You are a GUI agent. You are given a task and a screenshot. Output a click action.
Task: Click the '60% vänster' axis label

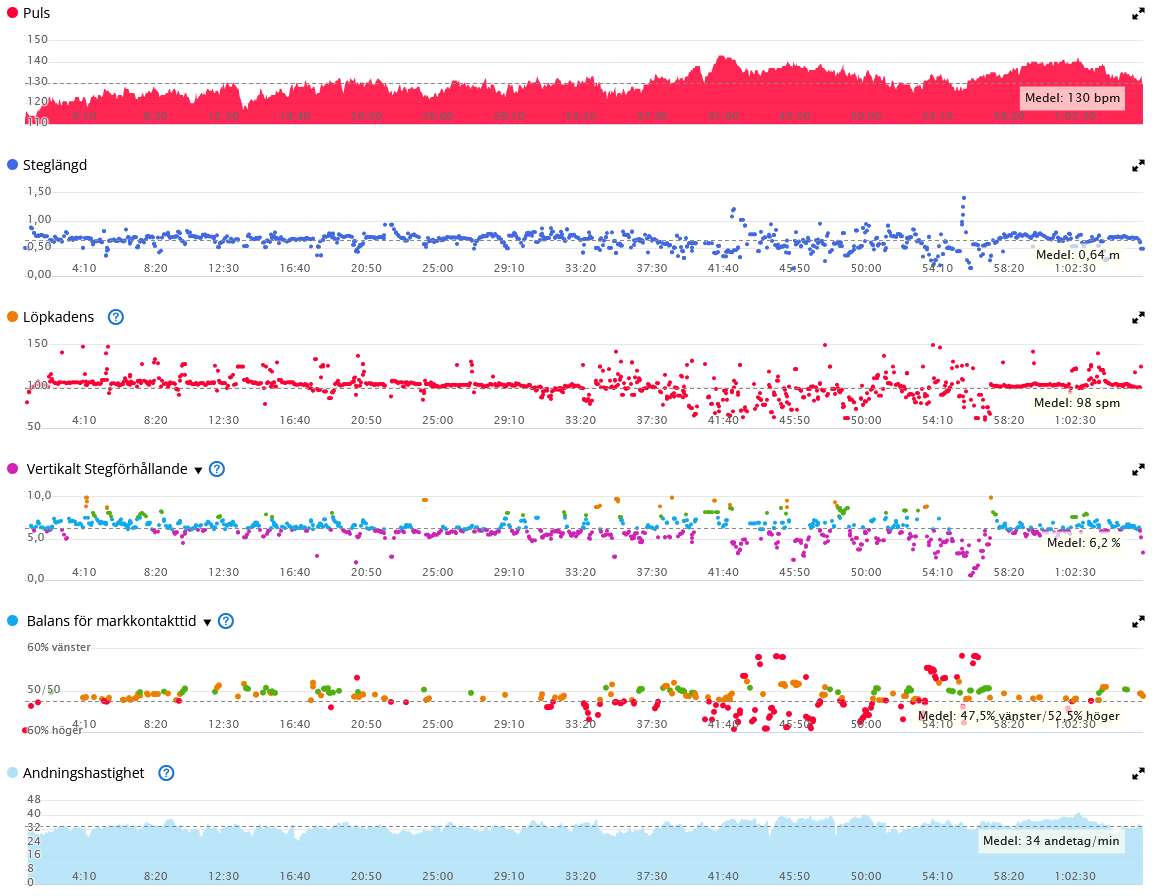point(59,648)
